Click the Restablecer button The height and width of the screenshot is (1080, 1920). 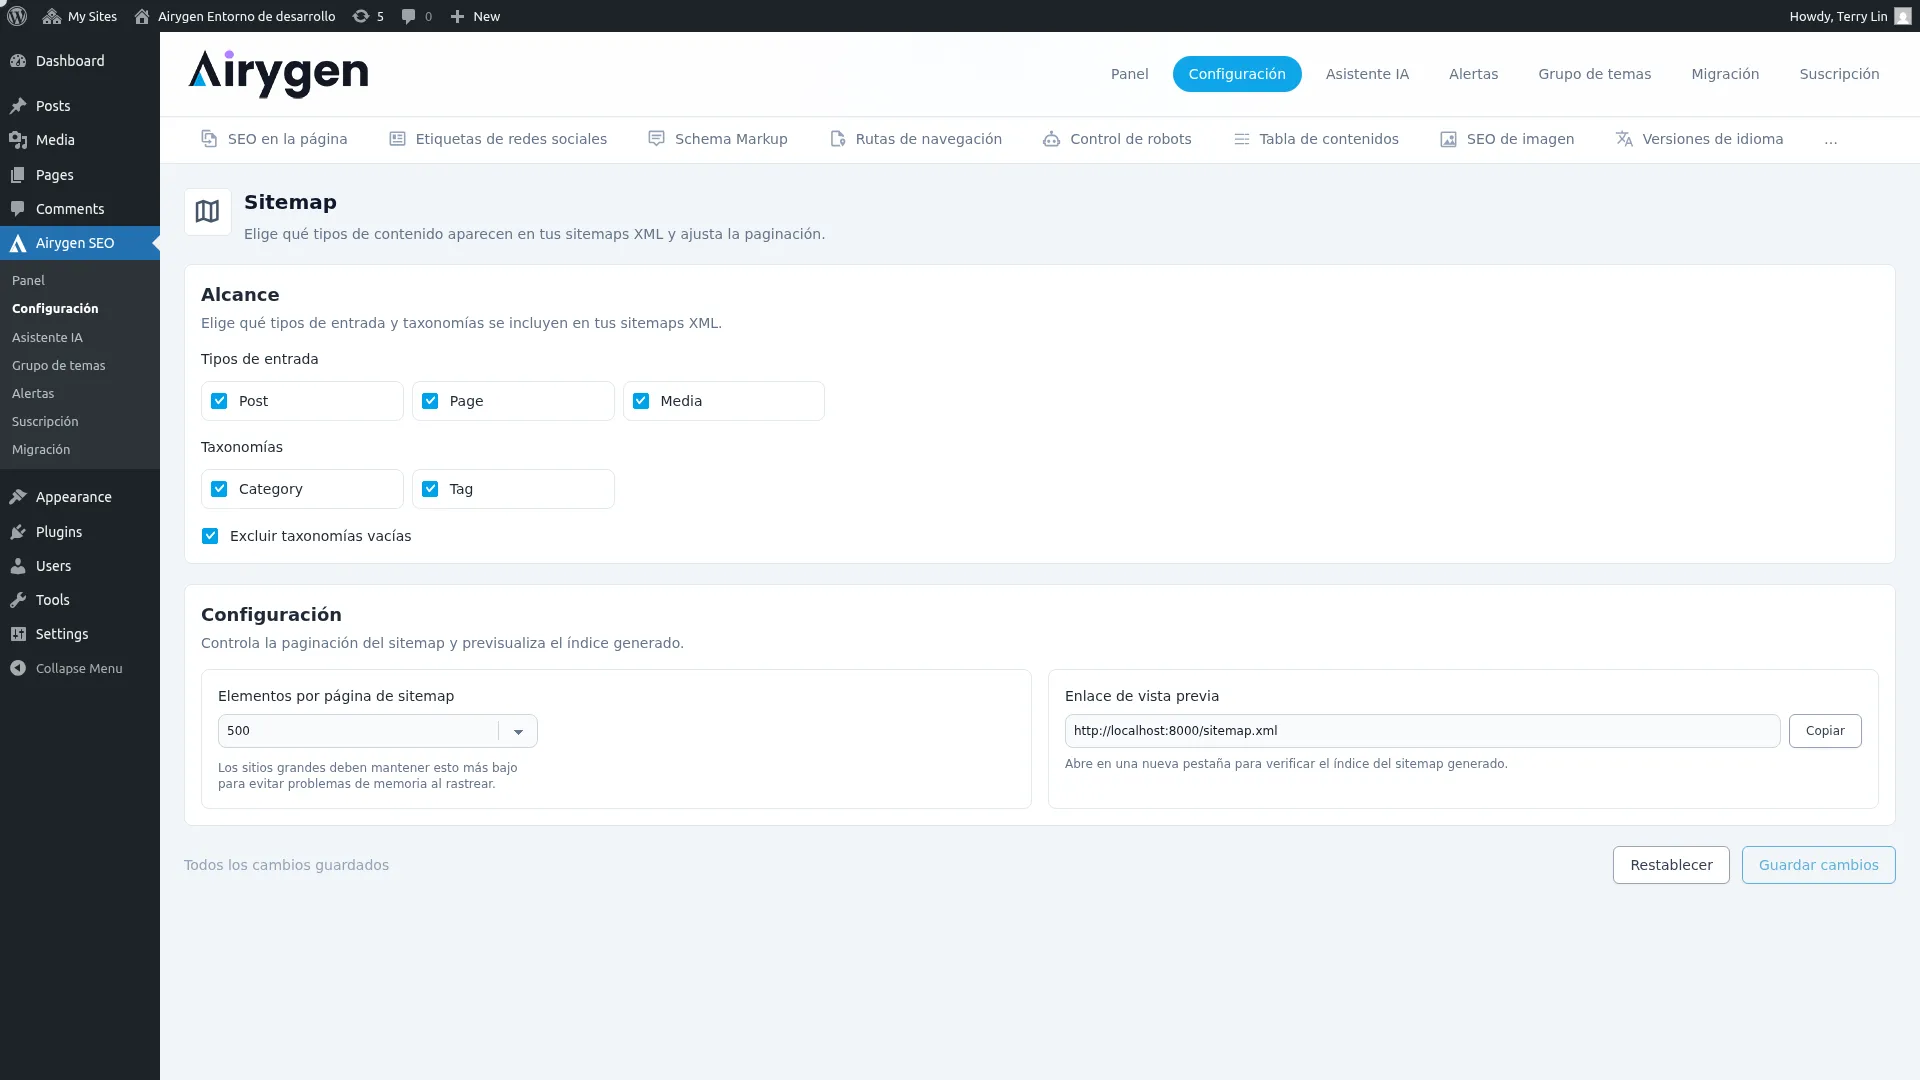(1671, 865)
